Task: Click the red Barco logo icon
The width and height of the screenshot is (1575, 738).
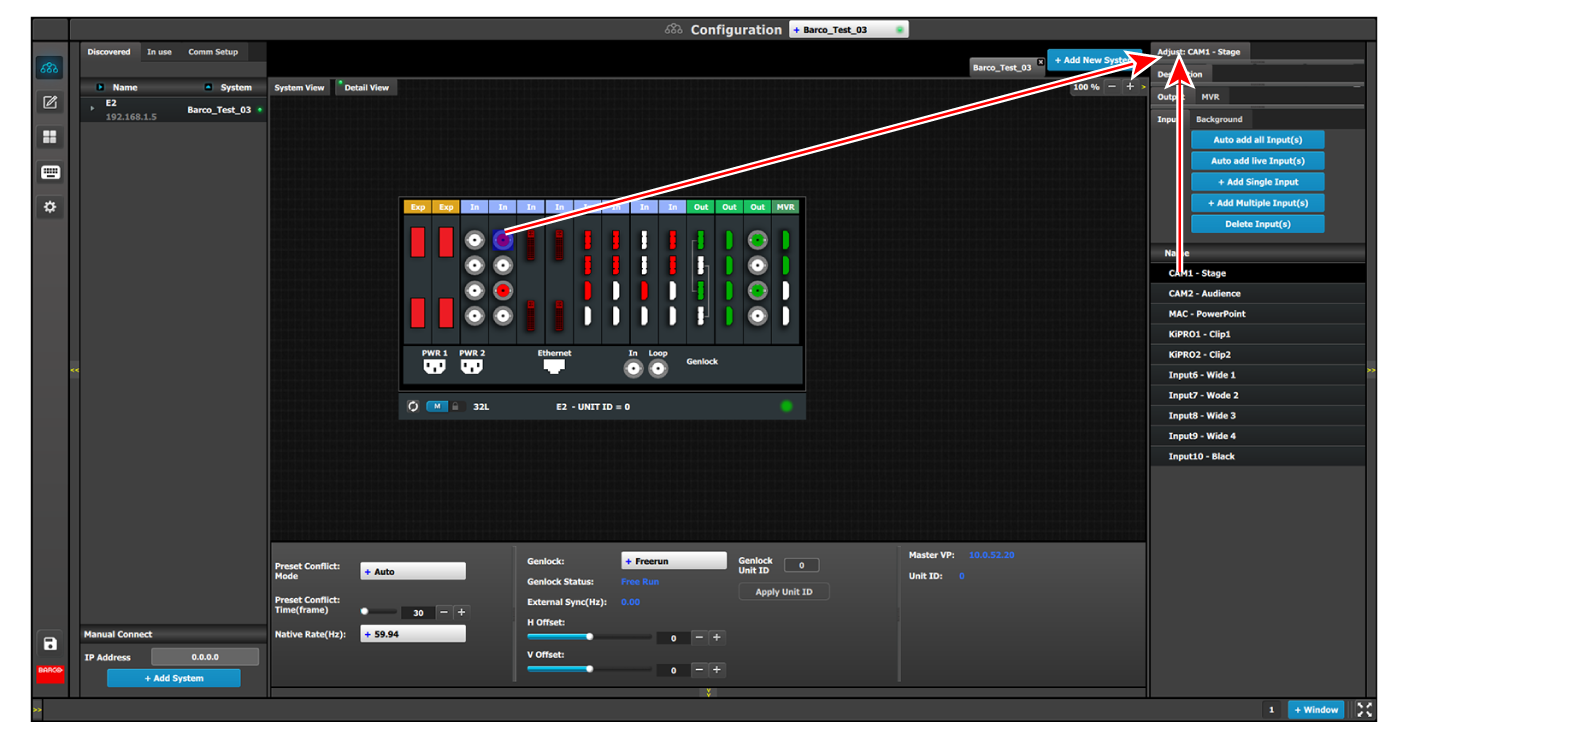Action: (50, 673)
